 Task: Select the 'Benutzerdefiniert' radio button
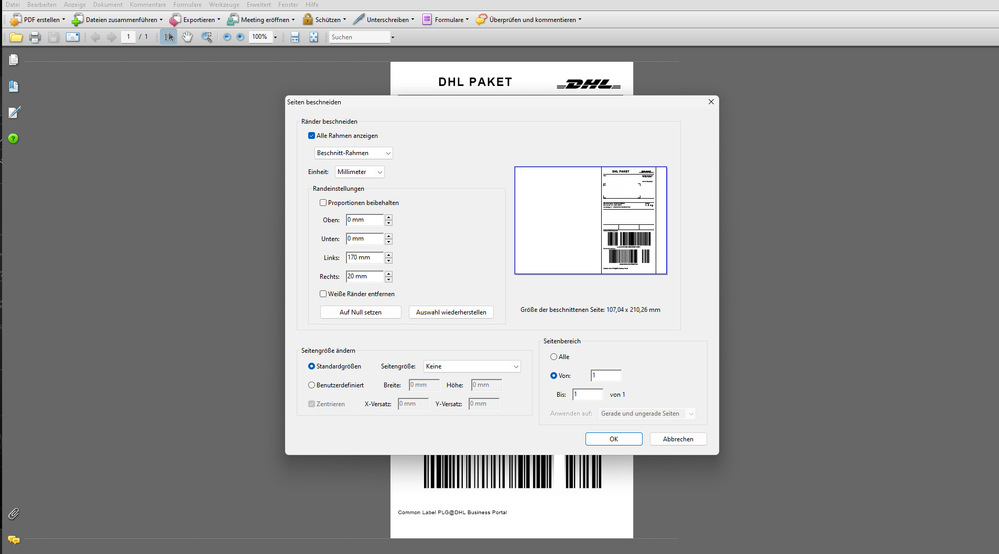pos(312,384)
